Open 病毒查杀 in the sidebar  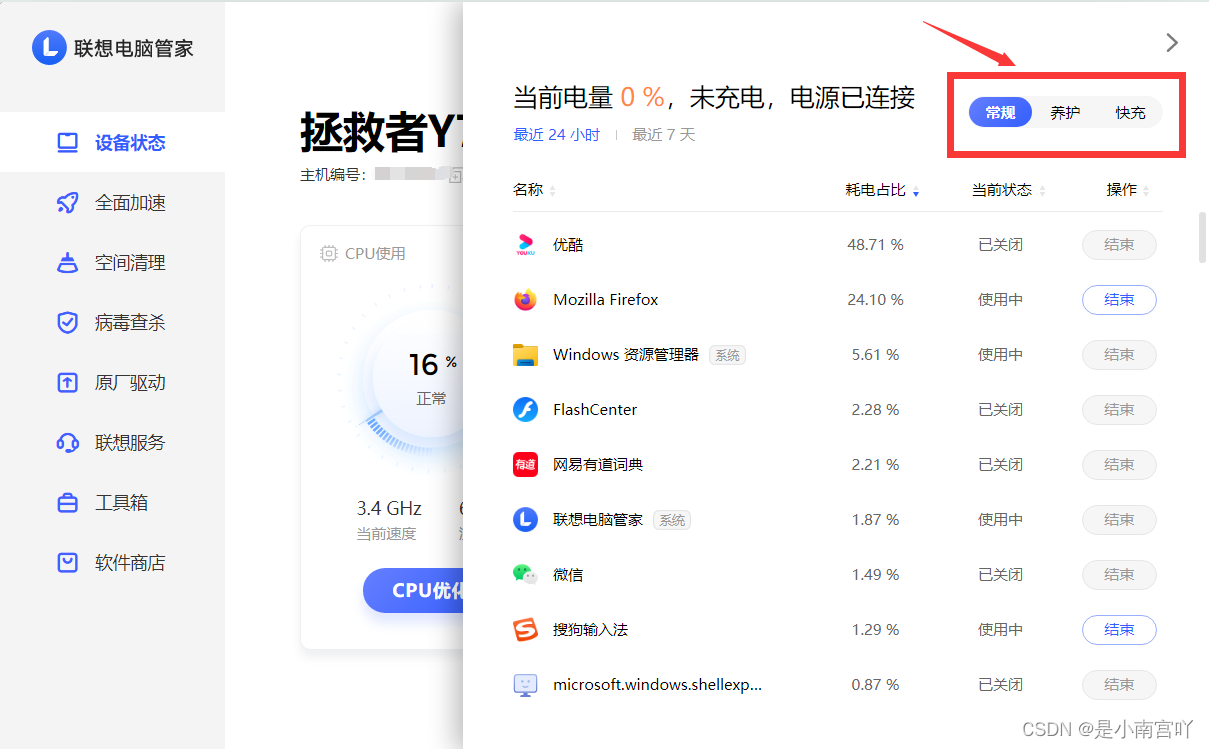click(x=112, y=323)
